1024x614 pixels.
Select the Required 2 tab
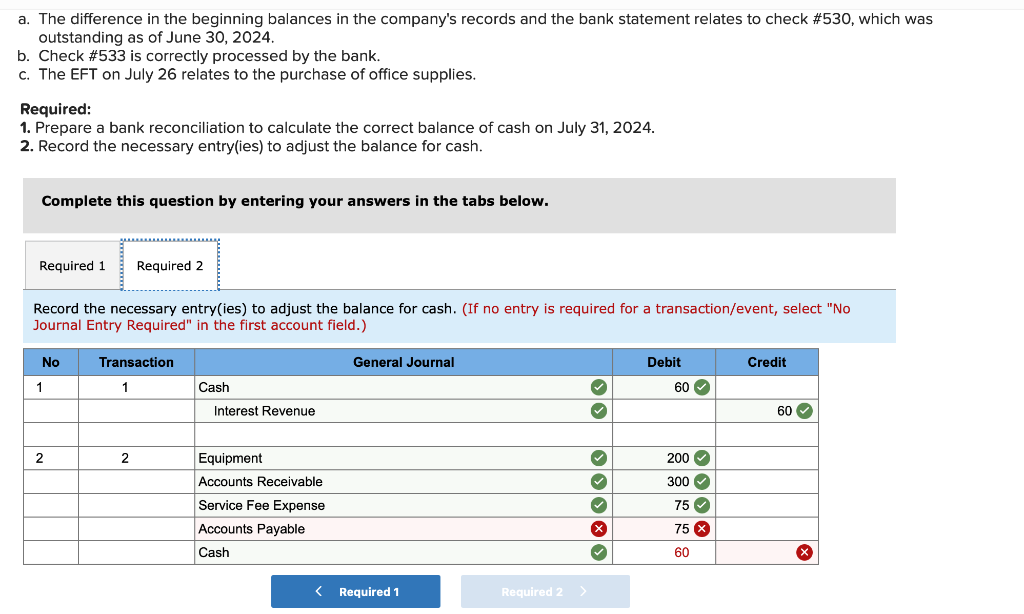click(x=170, y=265)
